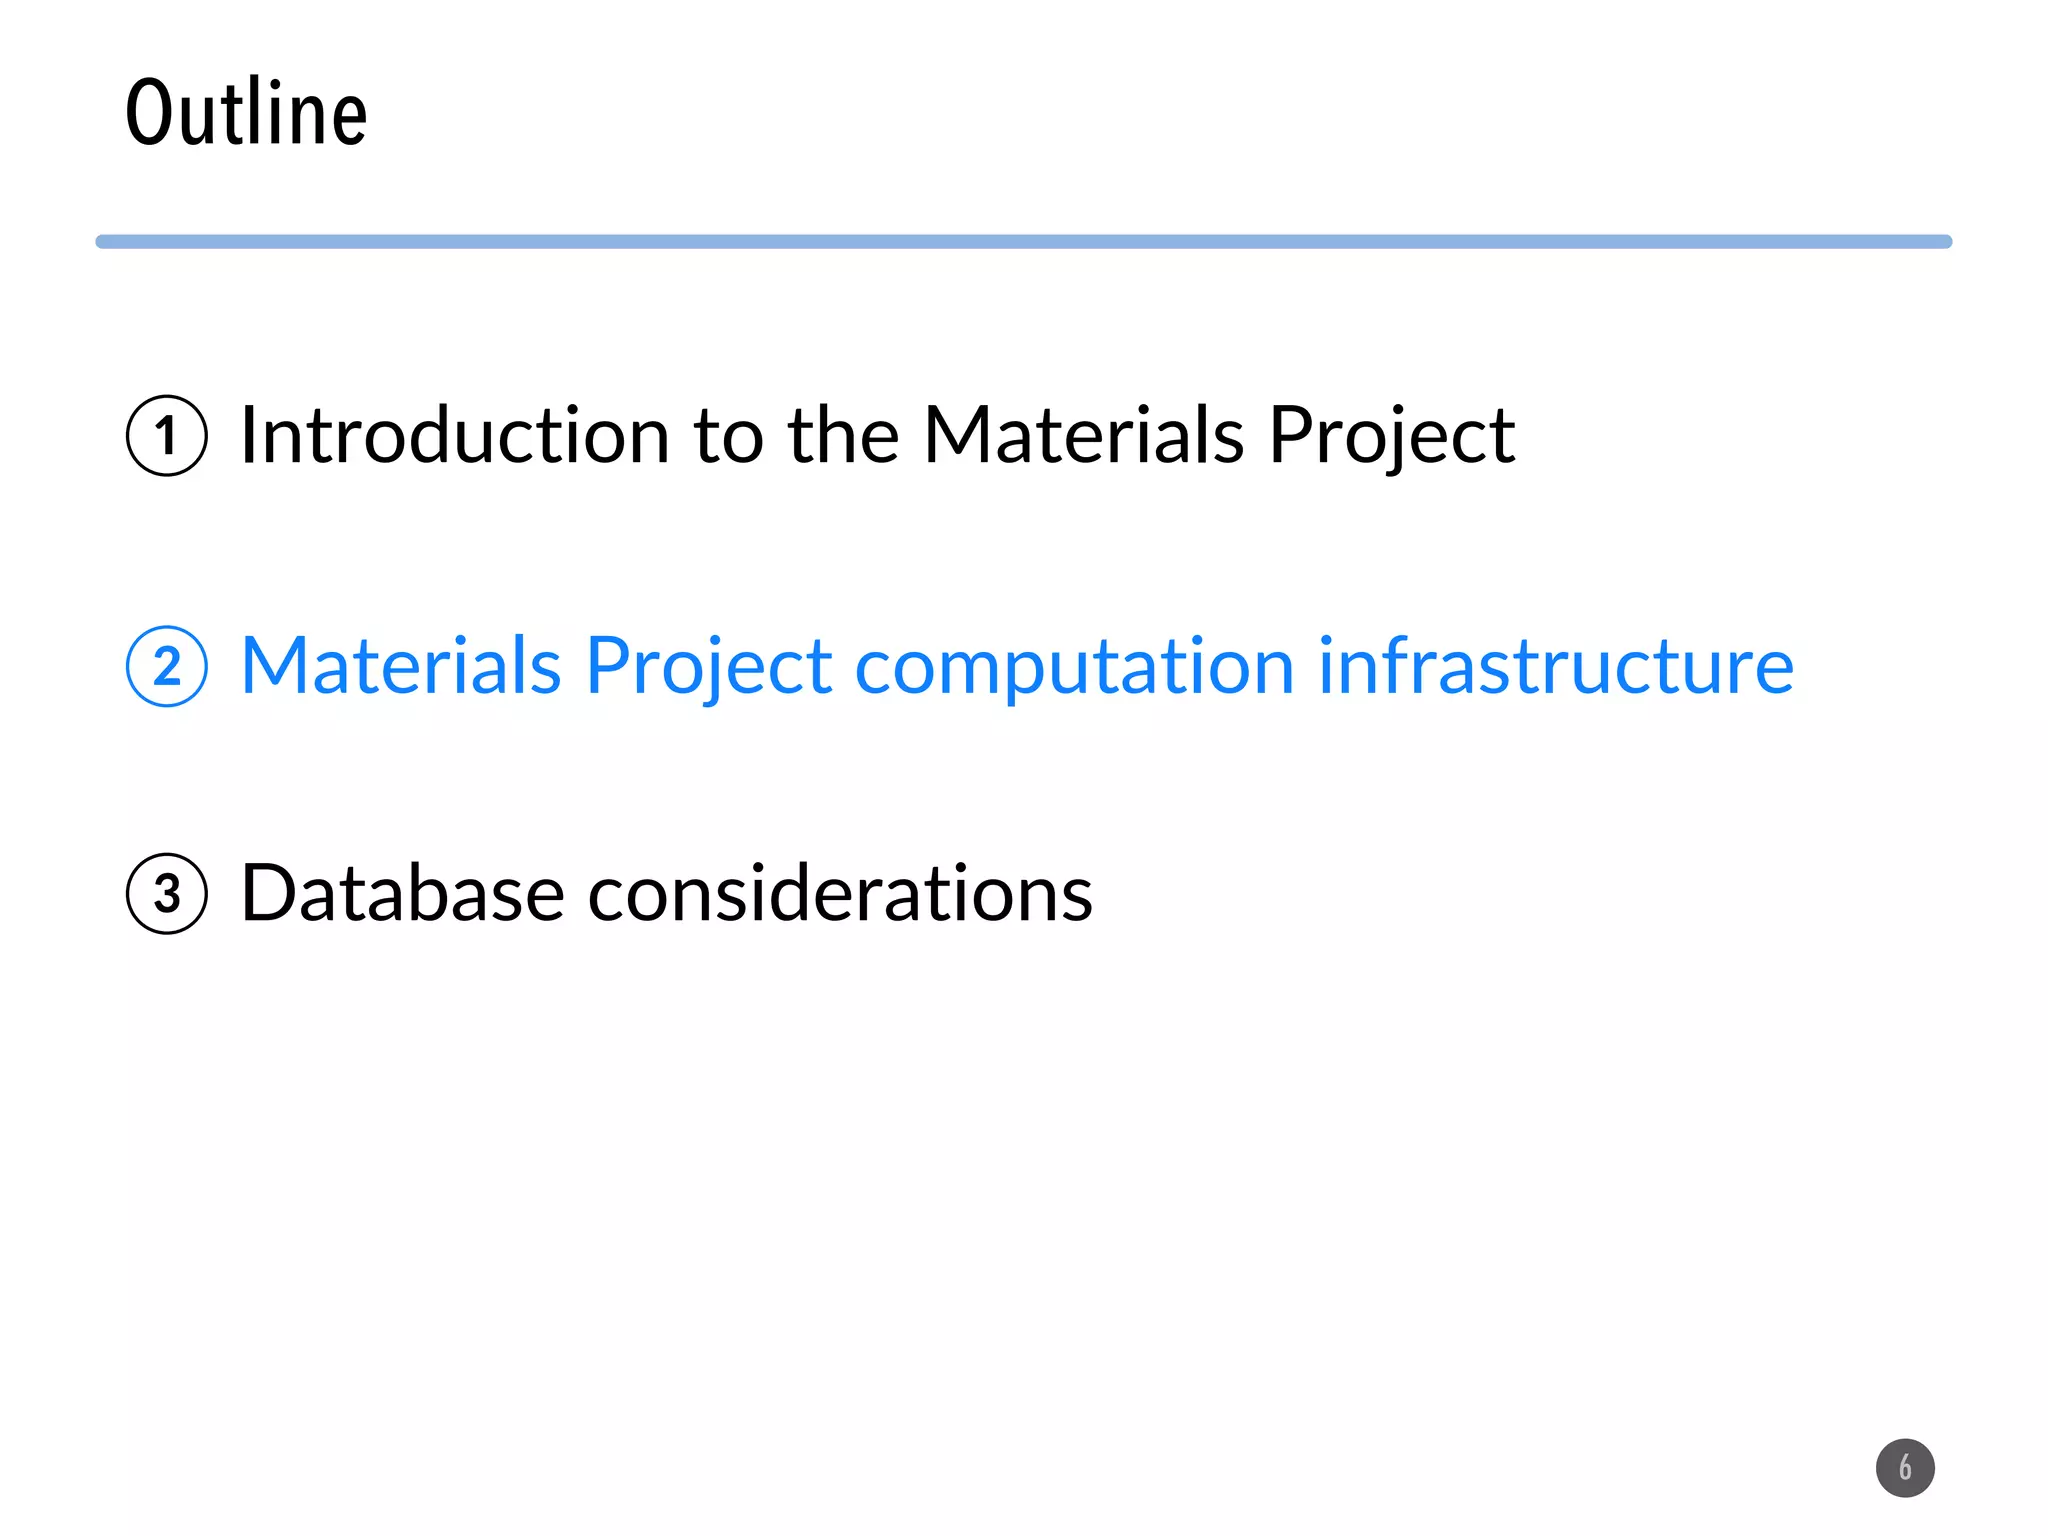The height and width of the screenshot is (1536, 2048).
Task: Click the word "to" in item one
Action: point(728,436)
